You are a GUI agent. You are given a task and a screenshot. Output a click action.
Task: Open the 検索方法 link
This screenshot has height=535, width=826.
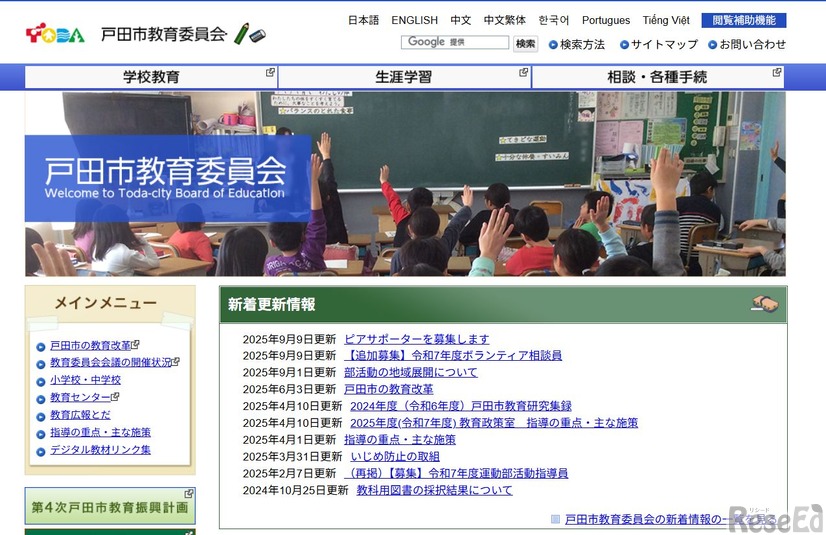point(582,45)
